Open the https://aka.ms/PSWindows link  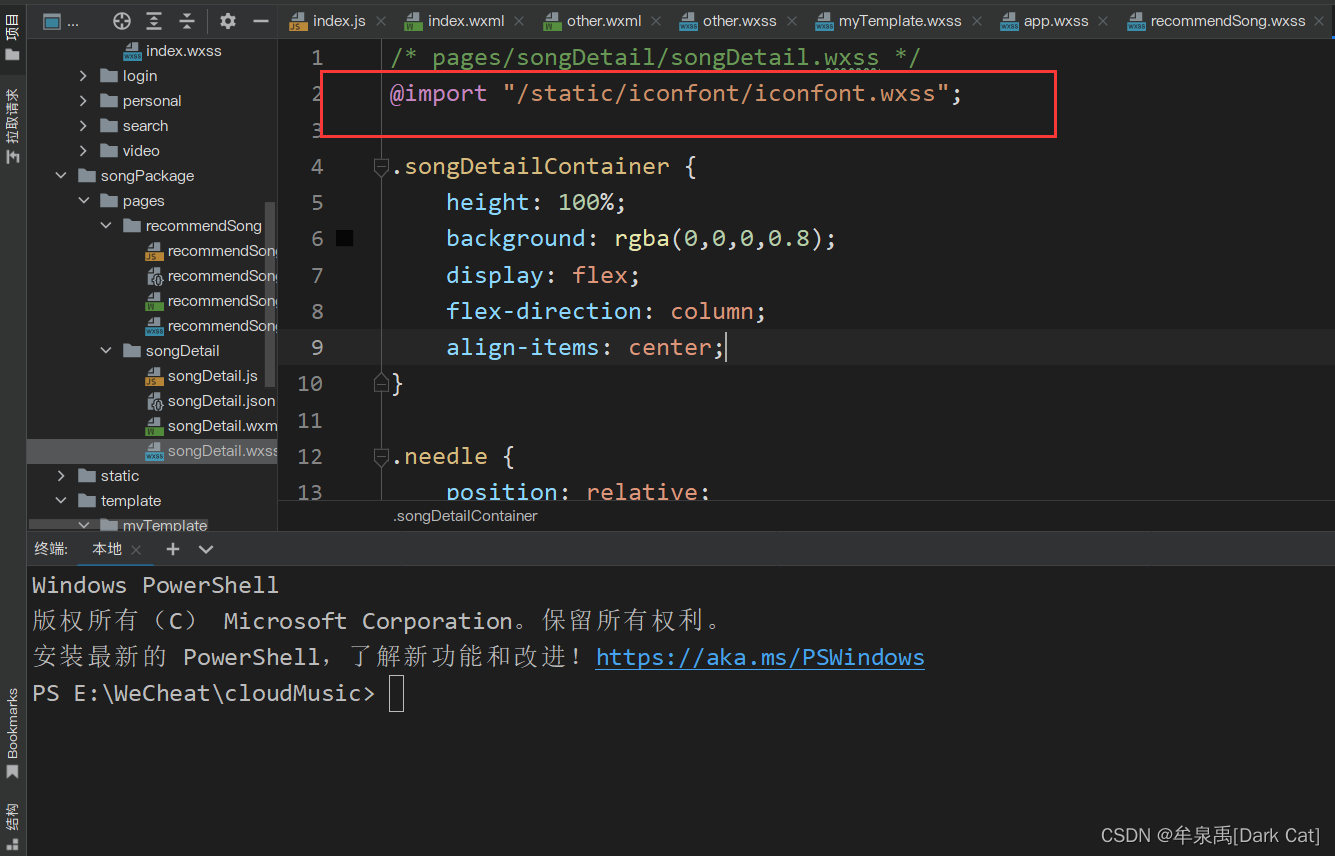[x=759, y=657]
